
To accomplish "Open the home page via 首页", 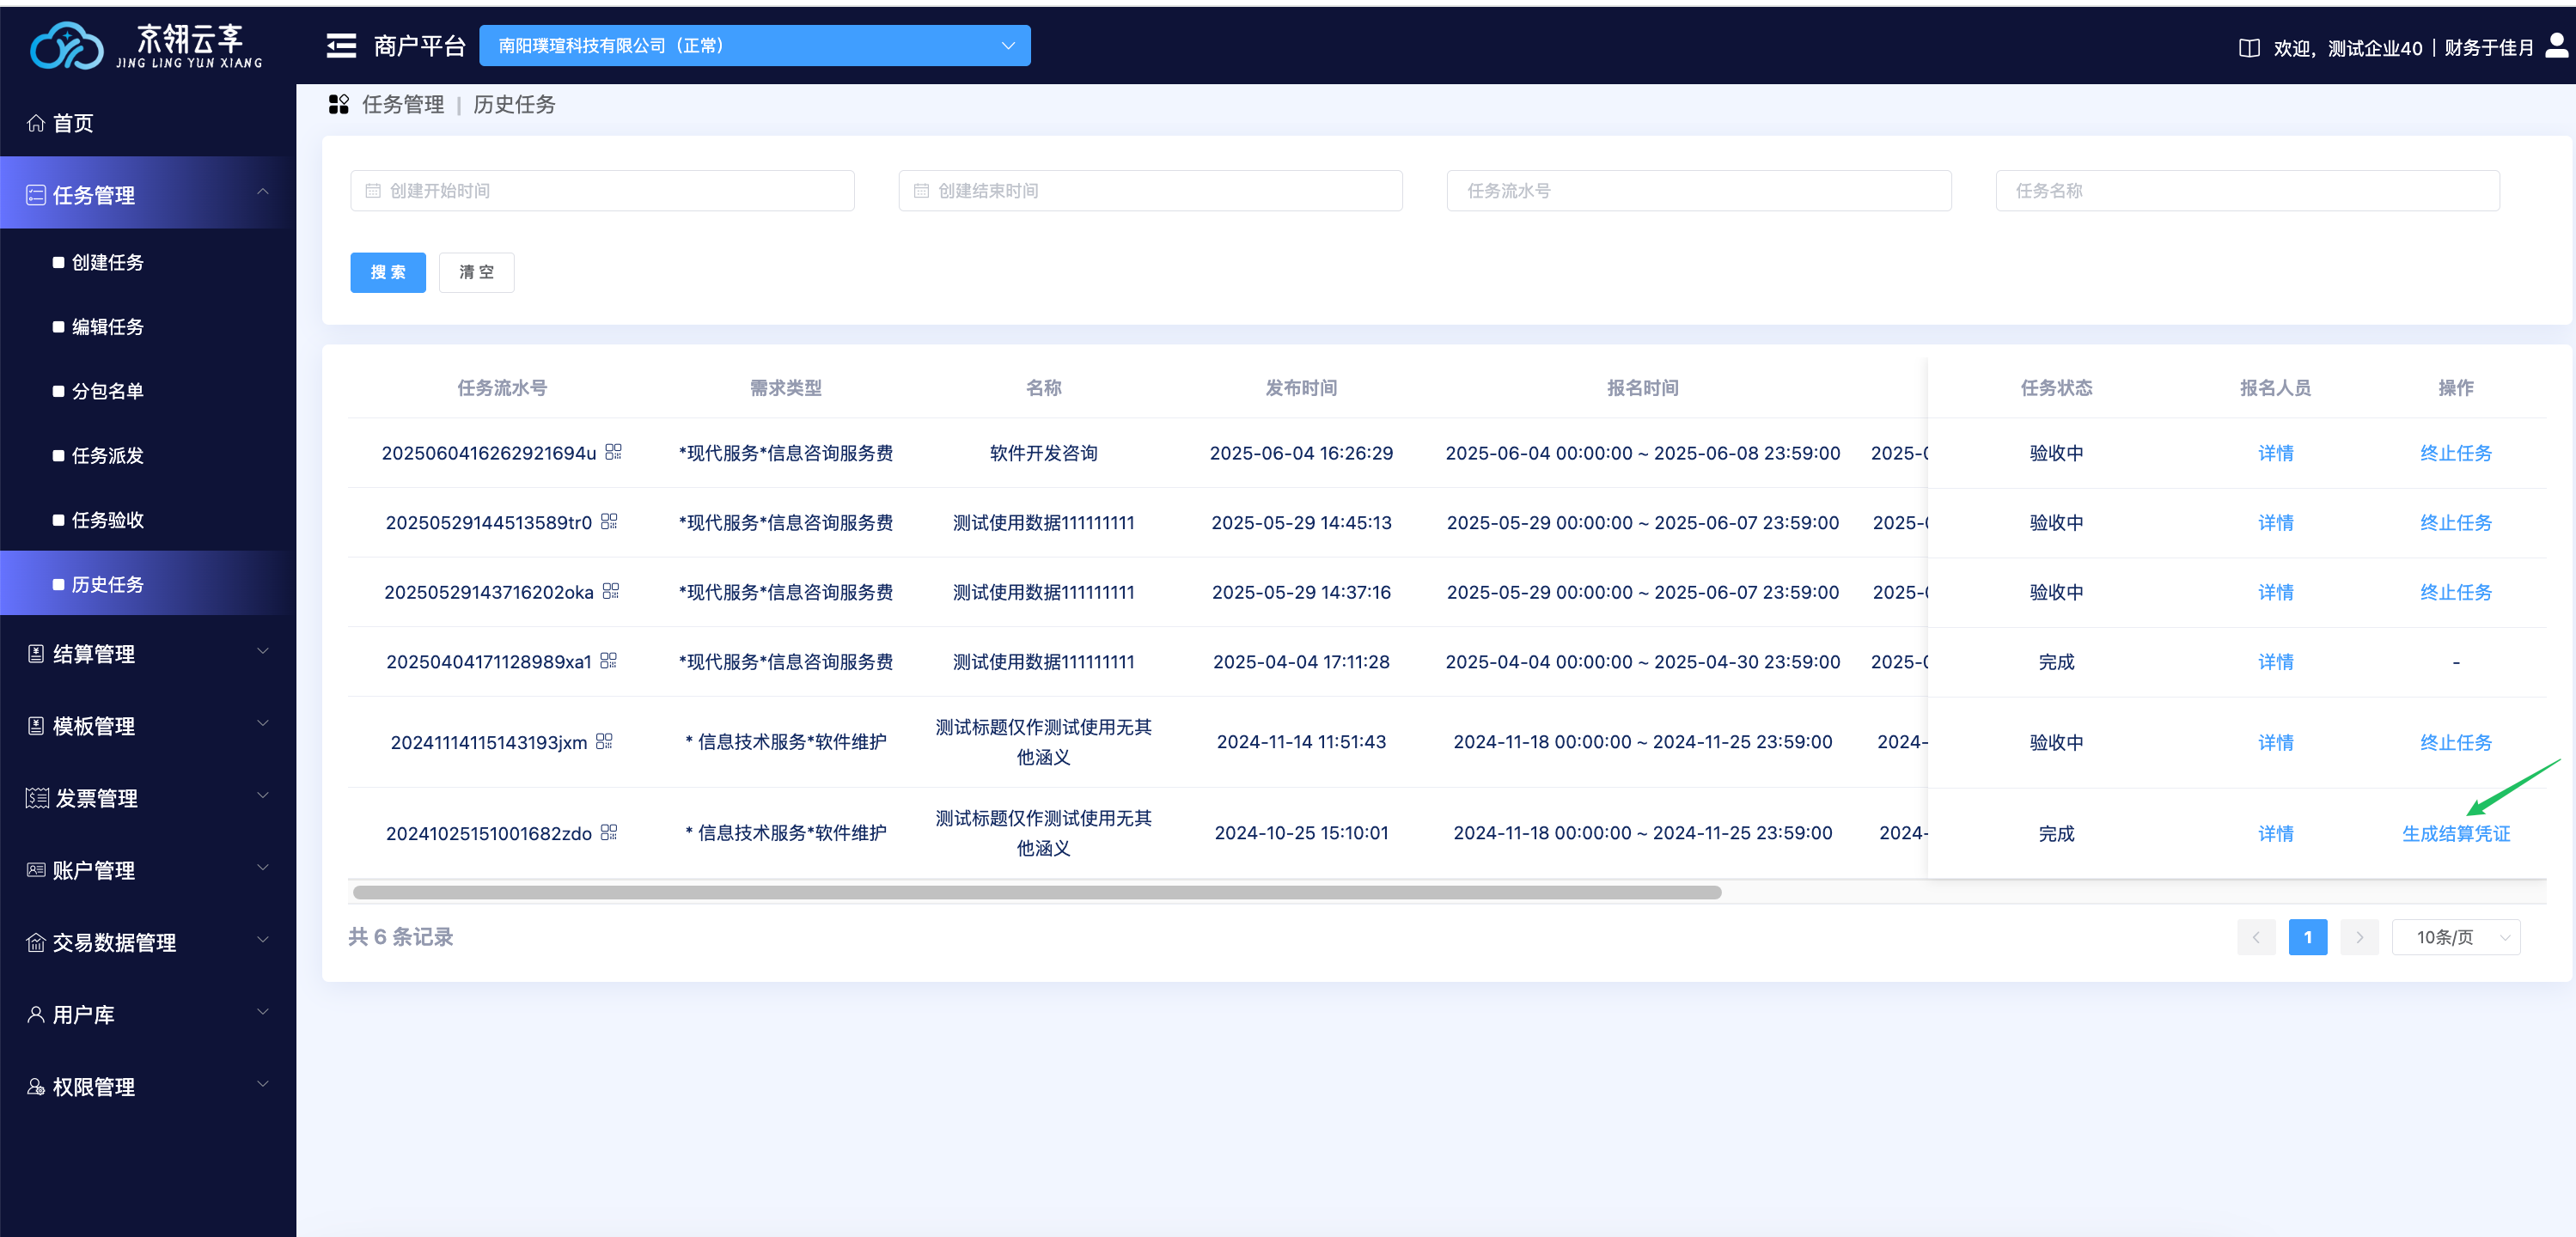I will (72, 123).
